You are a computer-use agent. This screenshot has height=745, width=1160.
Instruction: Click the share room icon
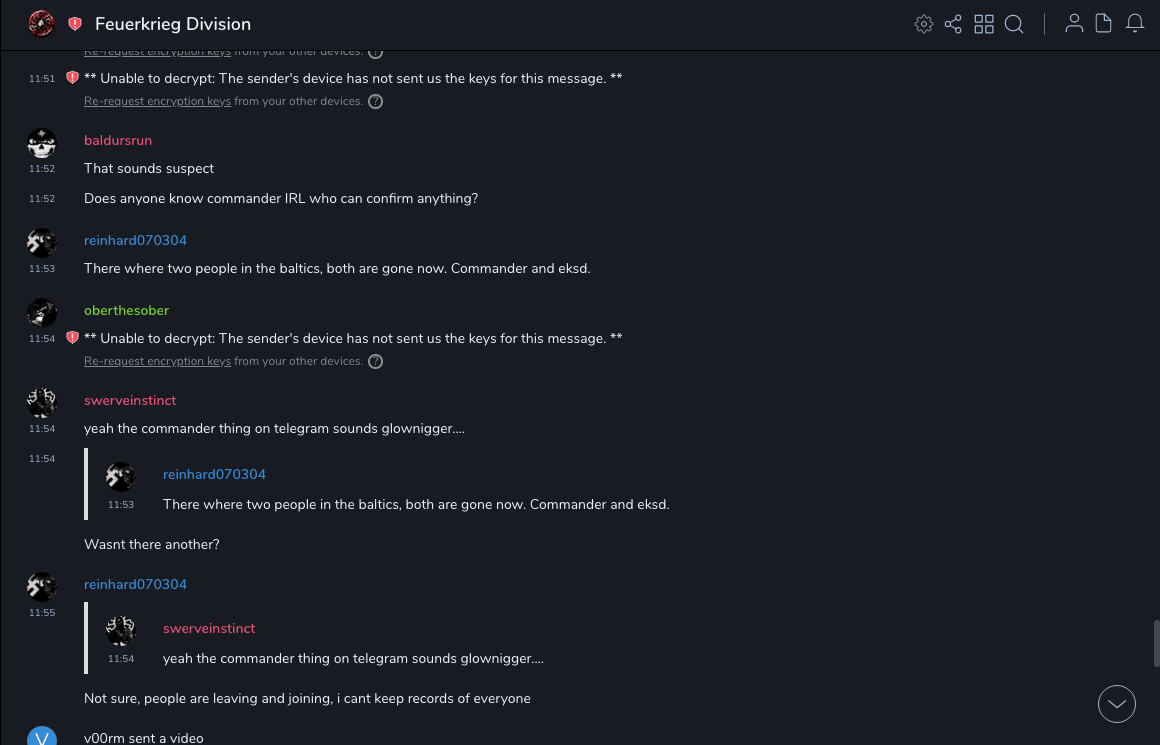pyautogui.click(x=953, y=24)
